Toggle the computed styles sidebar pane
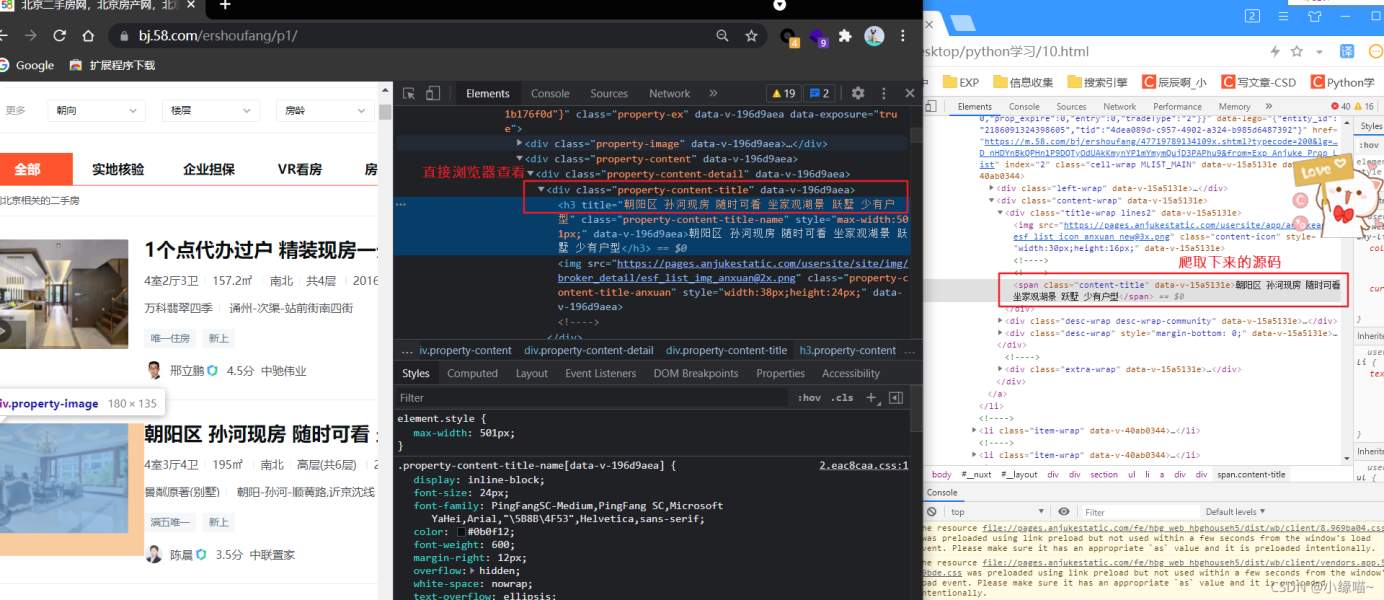The image size is (1384, 600). pyautogui.click(x=896, y=397)
